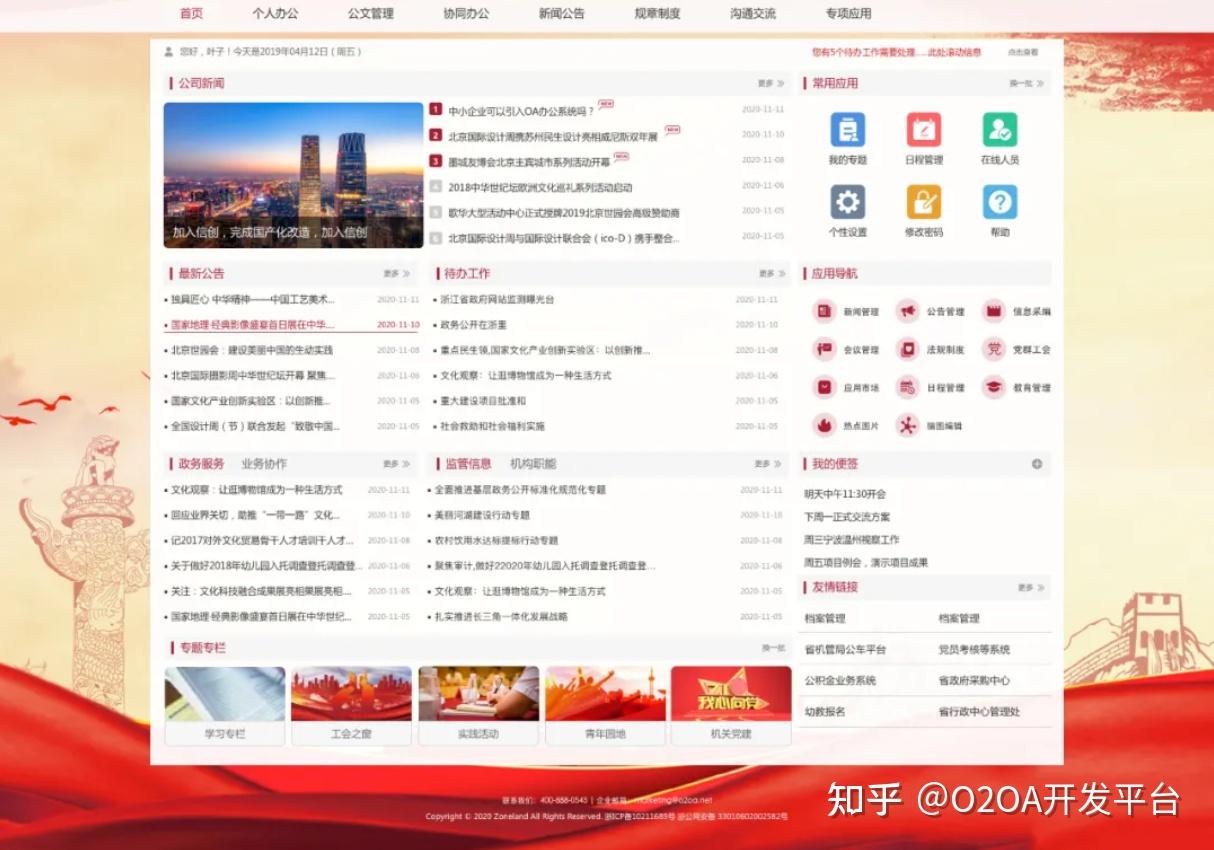This screenshot has height=850, width=1214.
Task: Launch 法规制度 from 应用导航
Action: [x=930, y=350]
